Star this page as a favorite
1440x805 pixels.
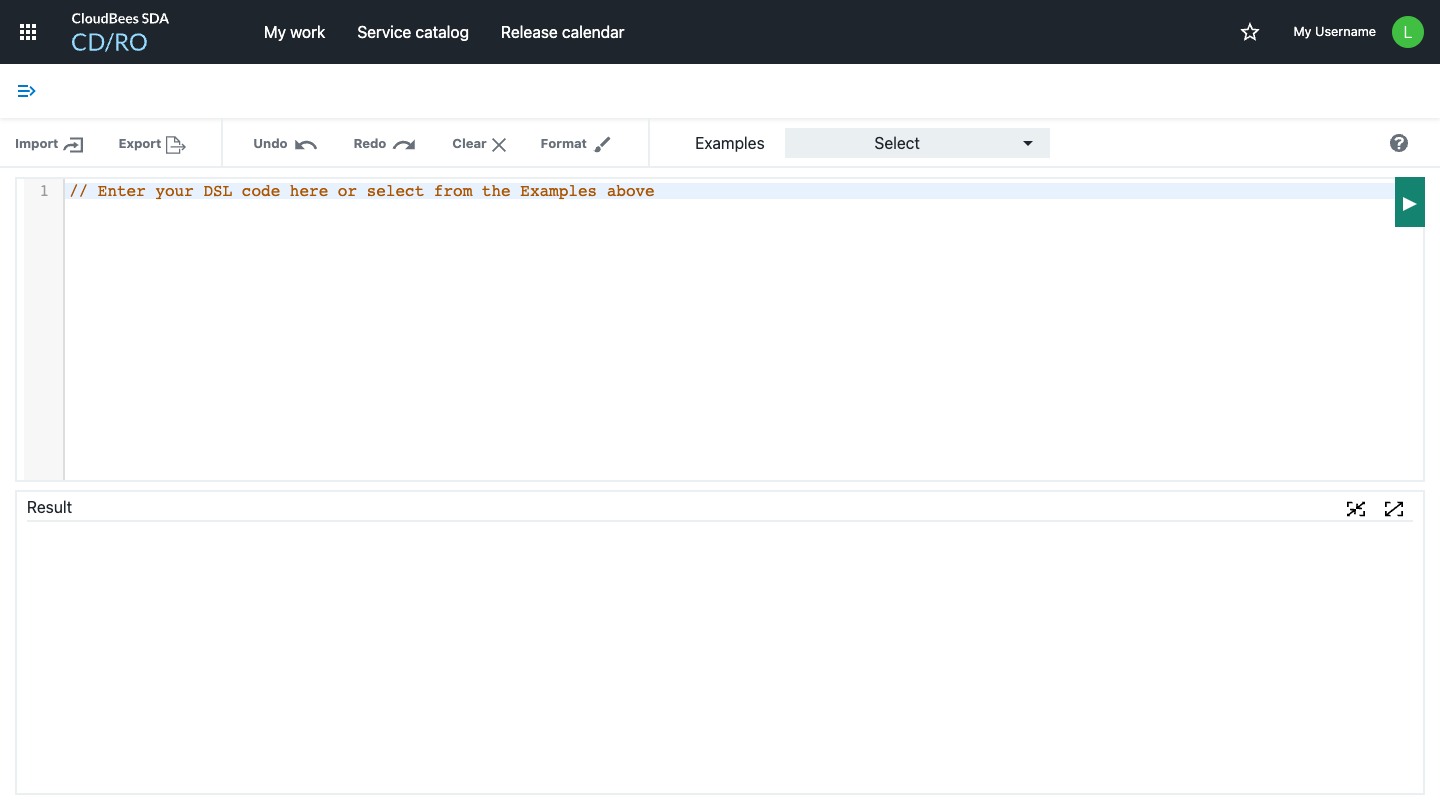tap(1249, 31)
